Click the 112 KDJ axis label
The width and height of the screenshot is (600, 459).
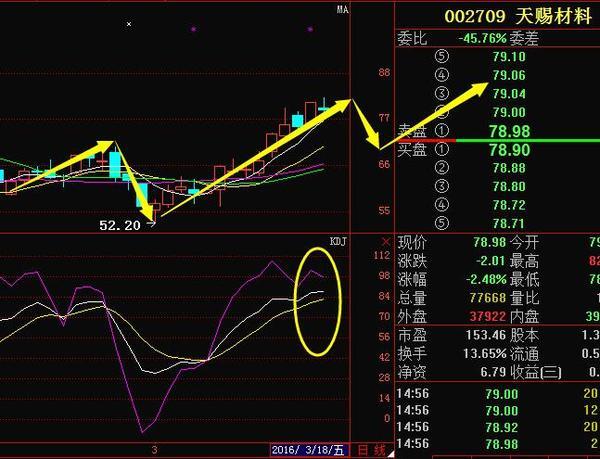[382, 255]
